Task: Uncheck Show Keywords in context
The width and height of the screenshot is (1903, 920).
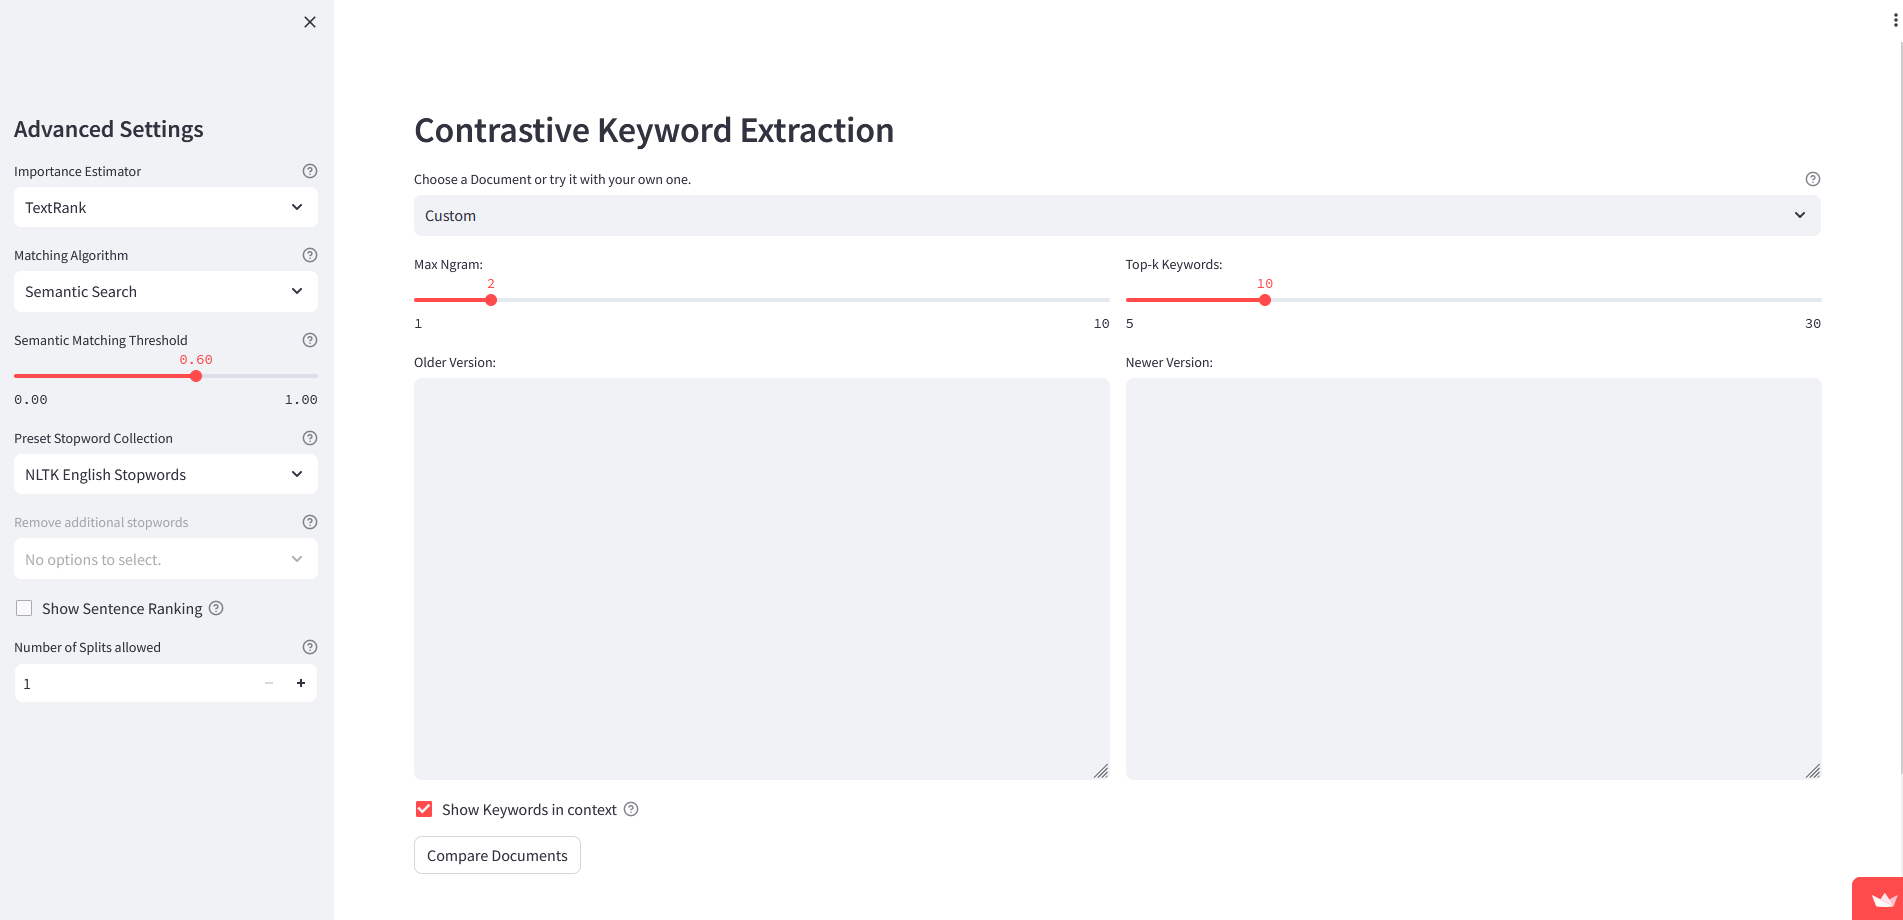Action: (424, 809)
